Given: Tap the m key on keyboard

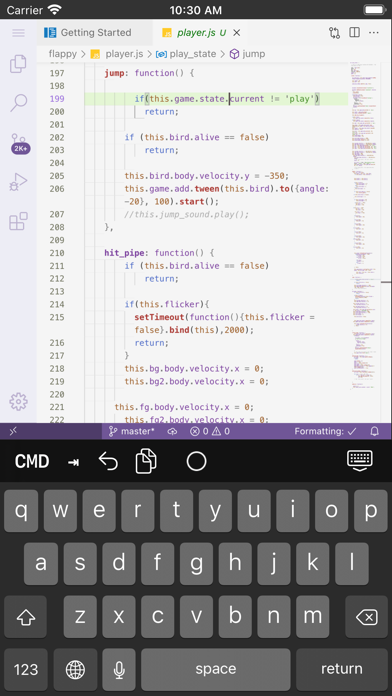Looking at the screenshot, I should point(313,617).
